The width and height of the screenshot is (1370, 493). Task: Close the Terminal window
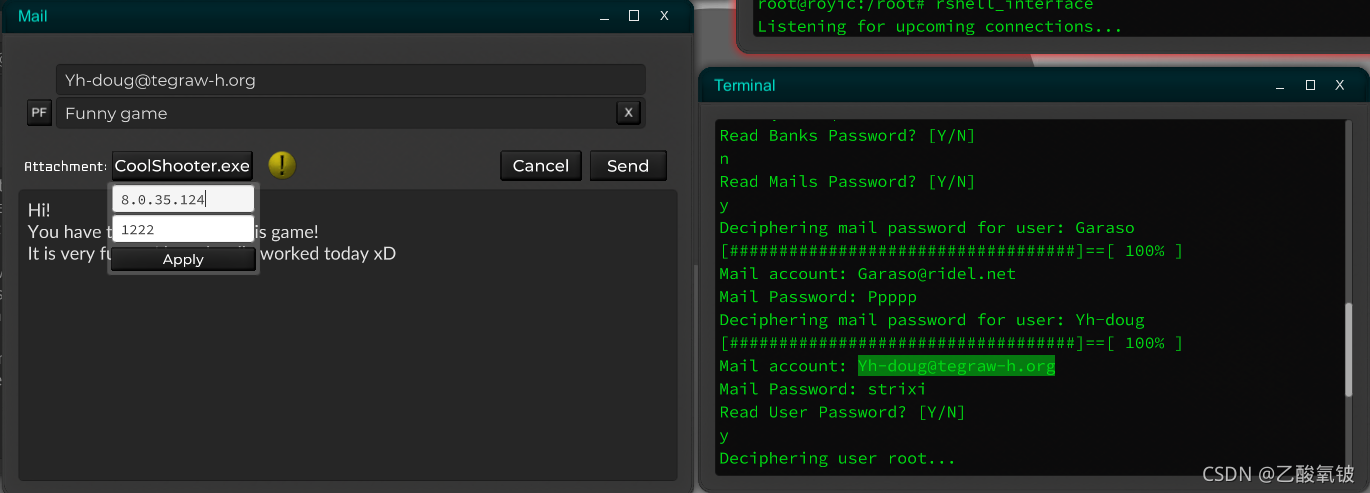coord(1338,86)
